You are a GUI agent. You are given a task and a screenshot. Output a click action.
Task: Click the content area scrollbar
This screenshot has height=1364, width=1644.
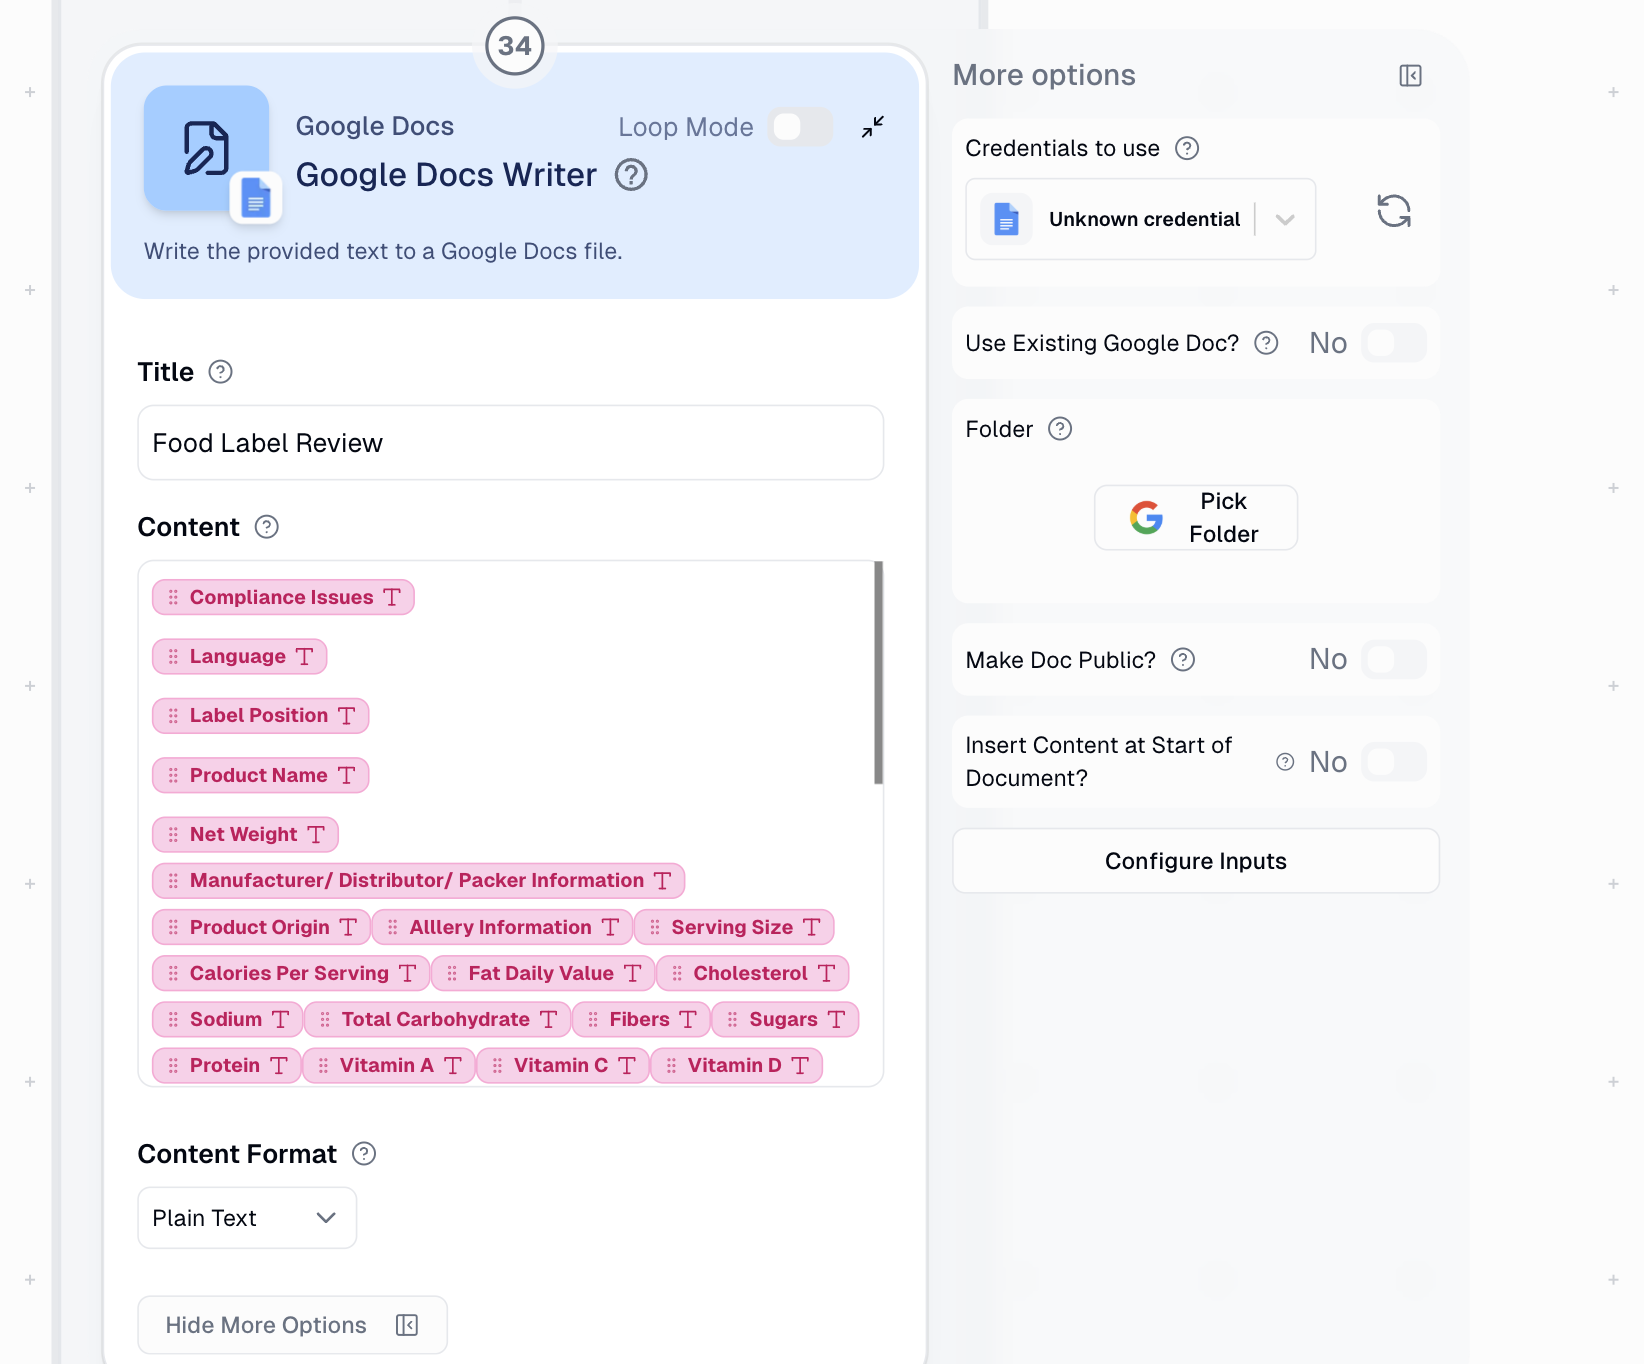(x=878, y=672)
